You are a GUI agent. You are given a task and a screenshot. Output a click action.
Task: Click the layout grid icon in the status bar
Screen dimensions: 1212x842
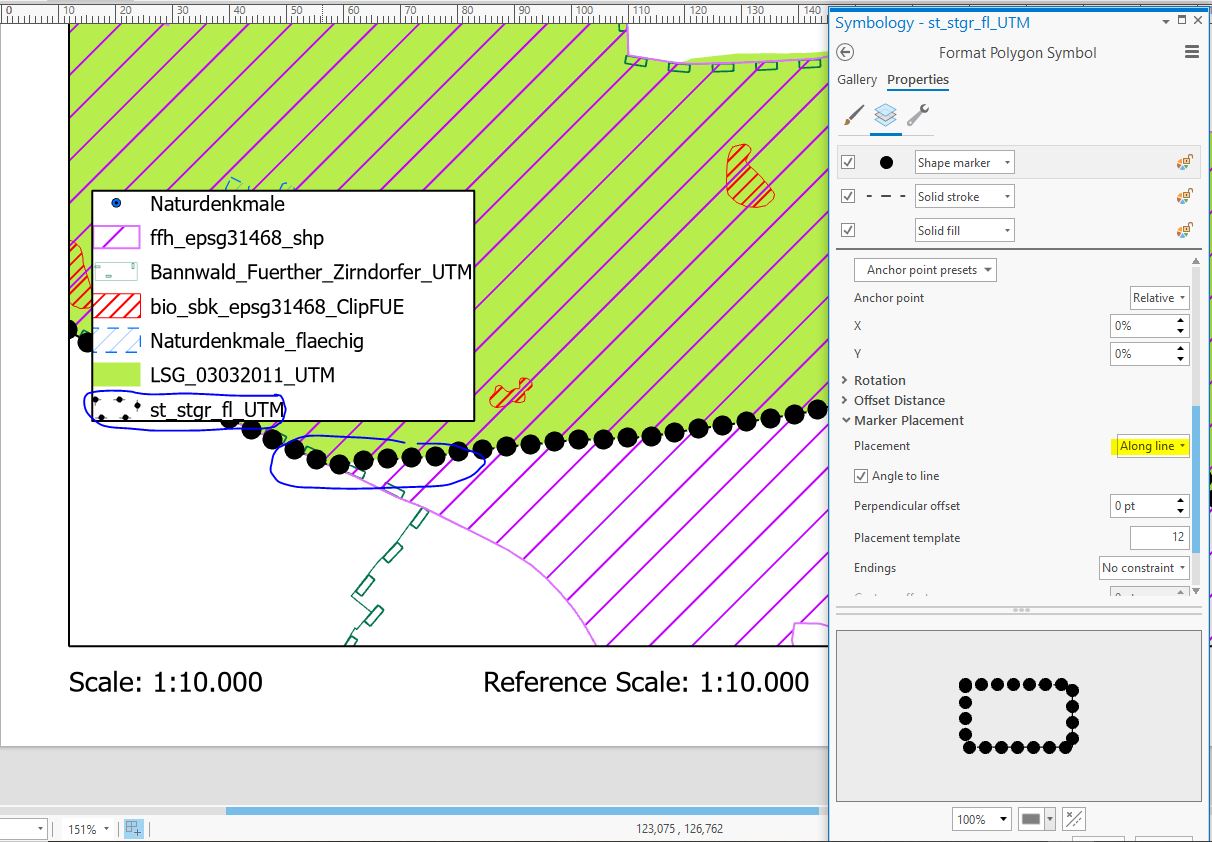click(133, 828)
